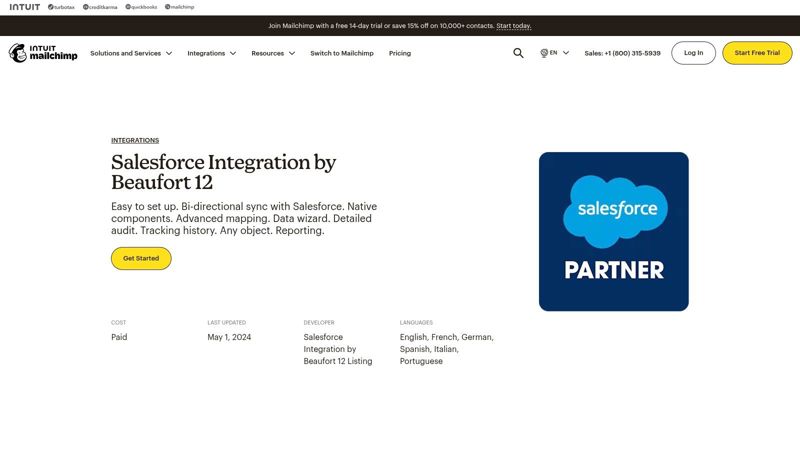The image size is (800, 450).
Task: Open the search magnifier icon
Action: [518, 53]
